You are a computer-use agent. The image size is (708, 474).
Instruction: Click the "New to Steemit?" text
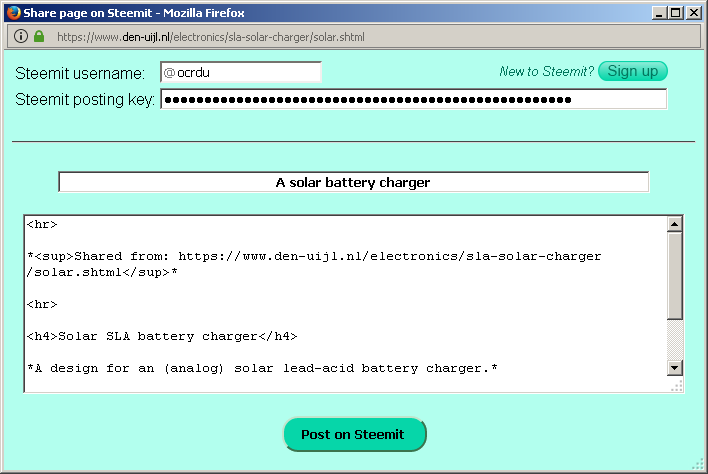click(546, 71)
